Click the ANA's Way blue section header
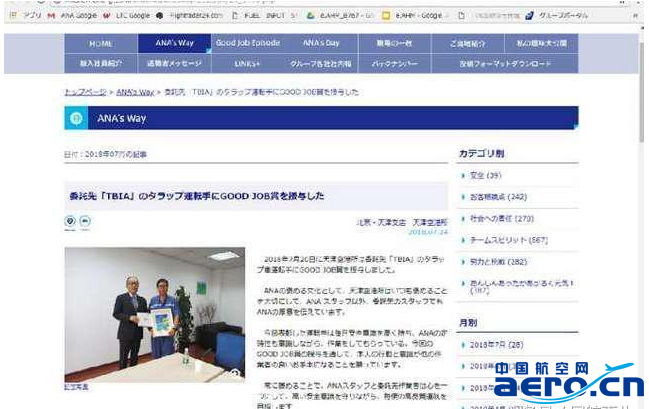This screenshot has width=649, height=409. 321,118
